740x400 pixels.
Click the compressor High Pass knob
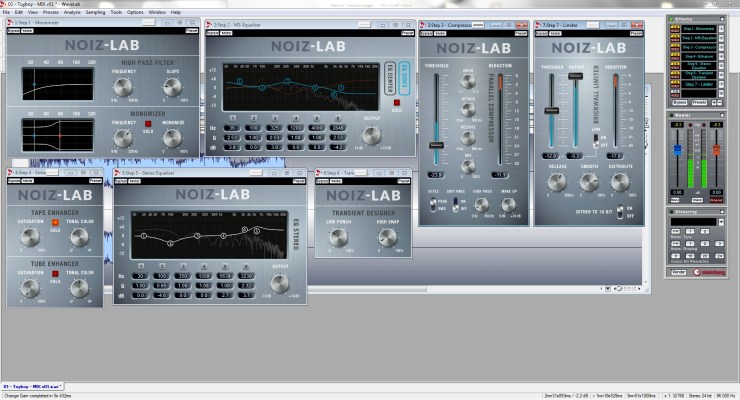(x=481, y=205)
